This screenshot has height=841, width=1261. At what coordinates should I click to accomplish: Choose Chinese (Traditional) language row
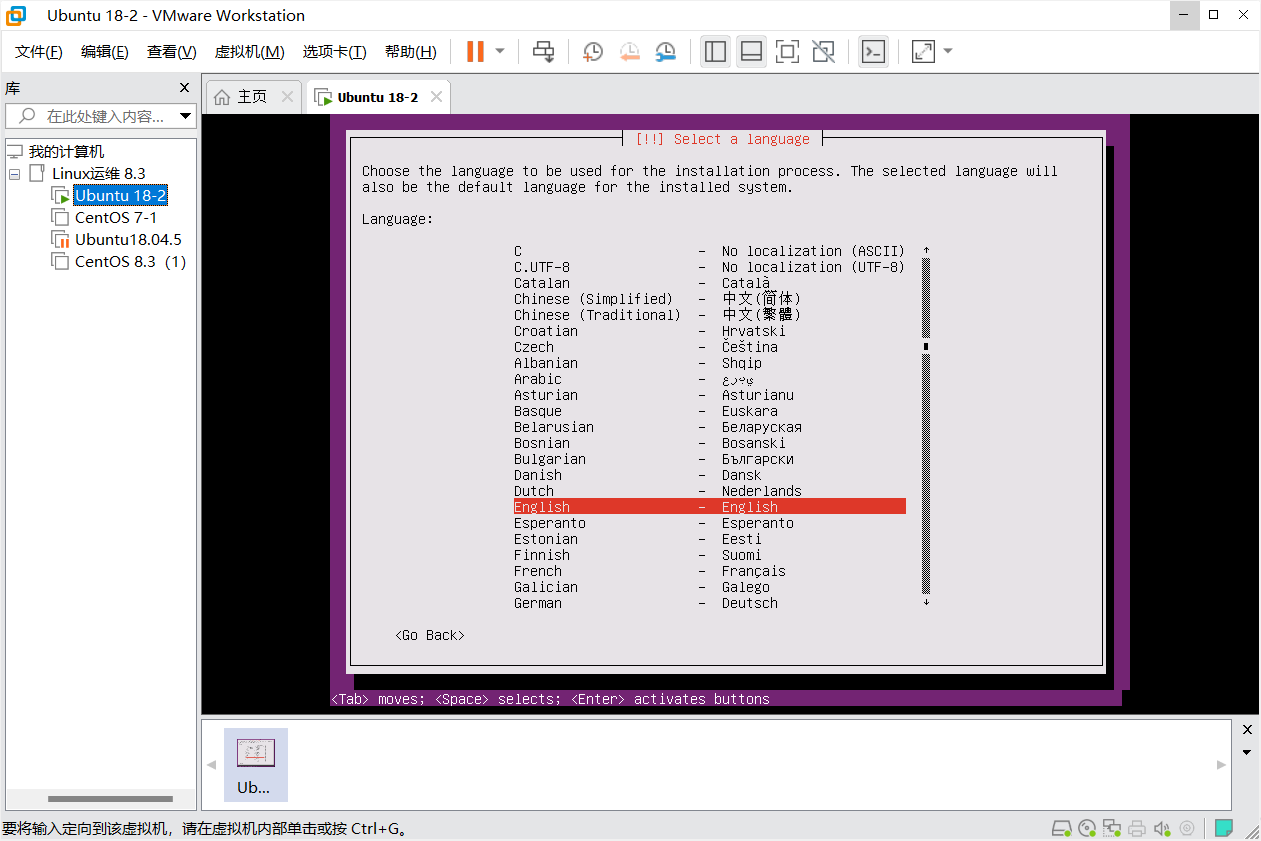(709, 315)
